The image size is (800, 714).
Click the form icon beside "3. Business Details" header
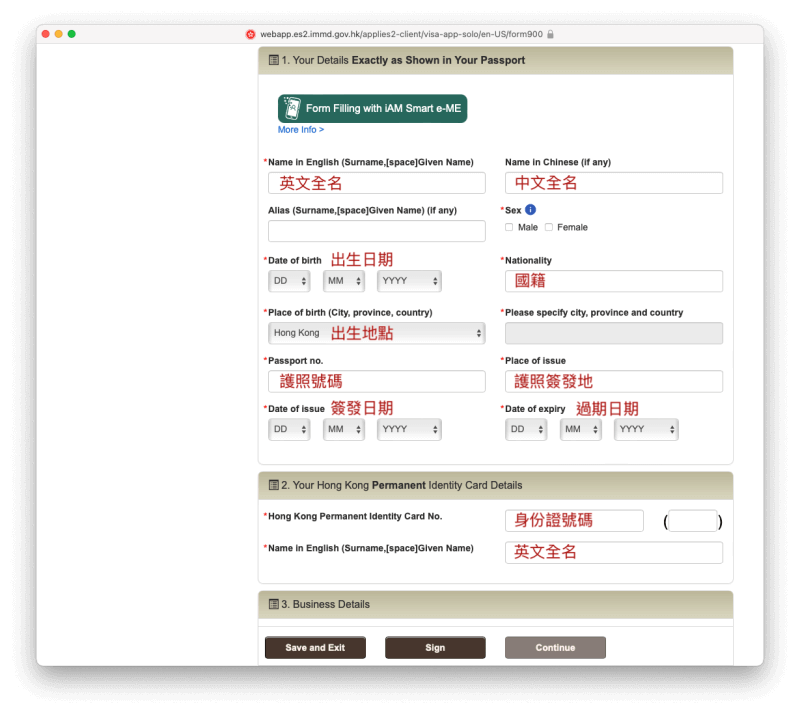(x=273, y=604)
